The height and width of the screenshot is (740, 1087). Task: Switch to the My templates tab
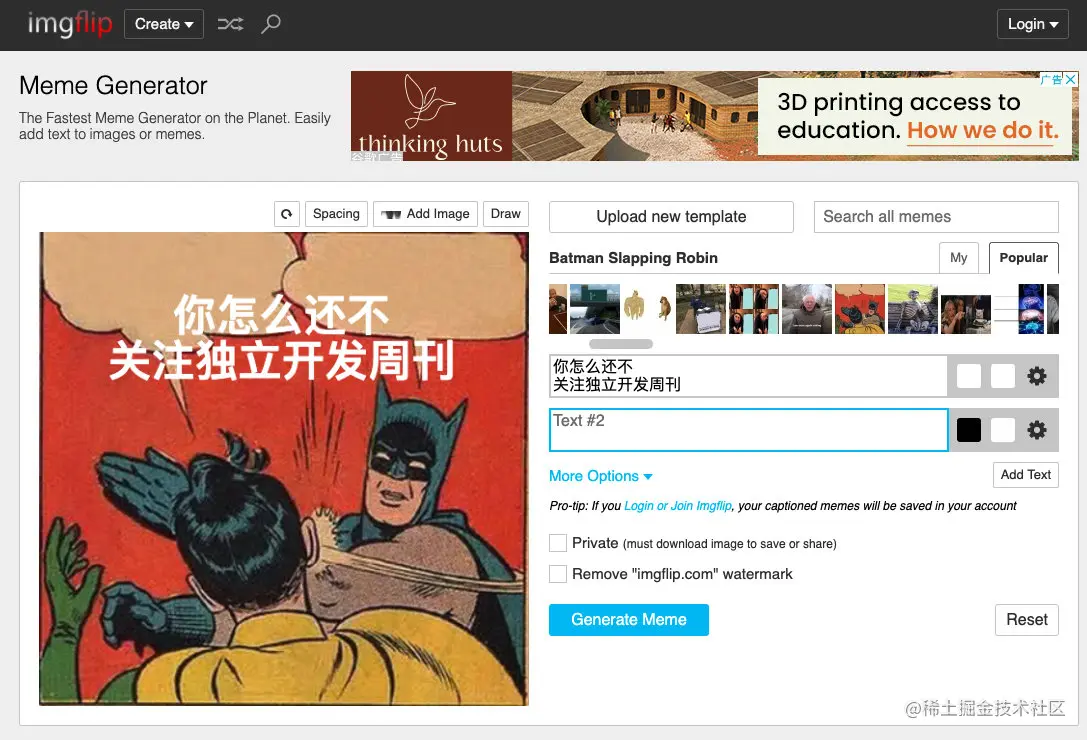point(959,257)
